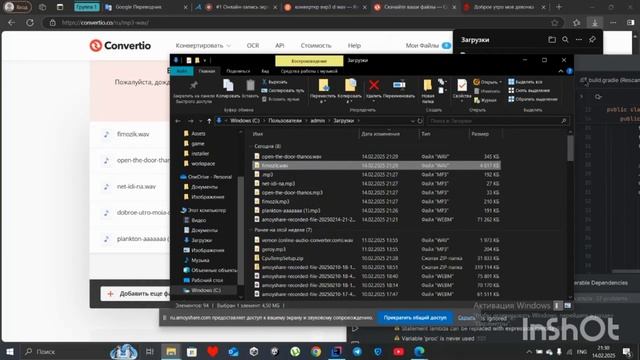Viewport: 640px width, 360px height.
Task: Click the Properties (Свойства) checkmark icon
Action: coord(462,85)
